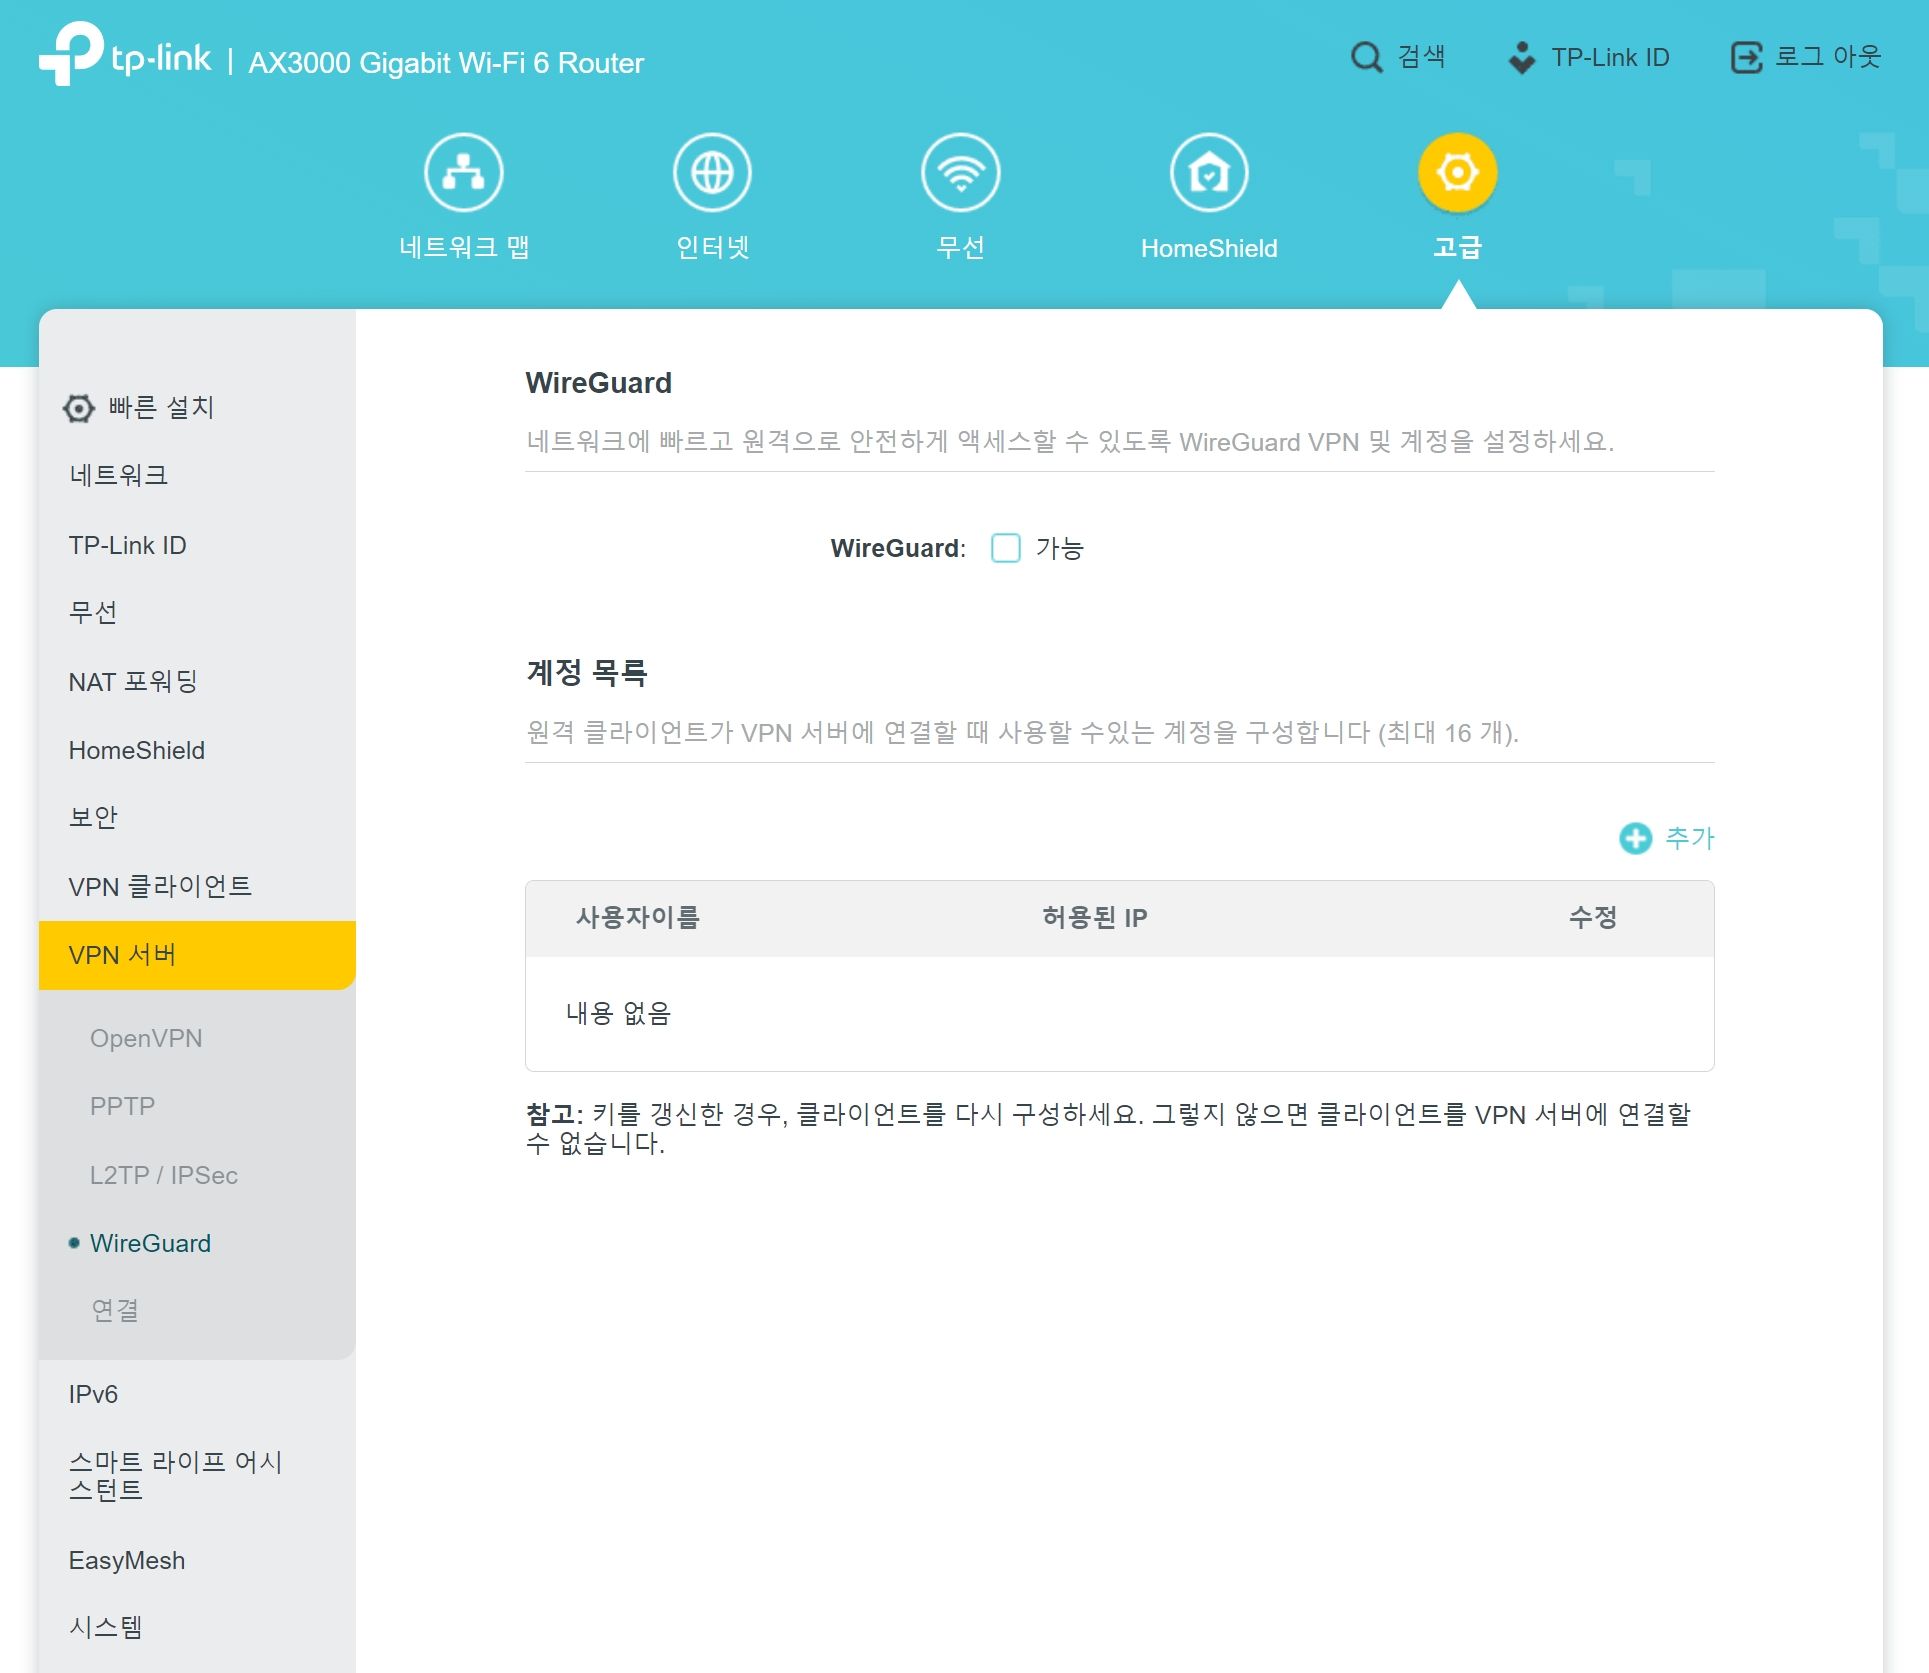Click the 고급 tab label
Screen dimensions: 1929x1673
[1458, 247]
